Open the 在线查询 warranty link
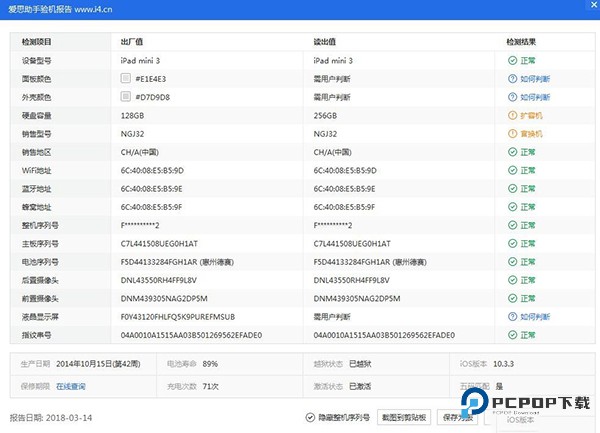The width and height of the screenshot is (600, 433). pos(71,386)
